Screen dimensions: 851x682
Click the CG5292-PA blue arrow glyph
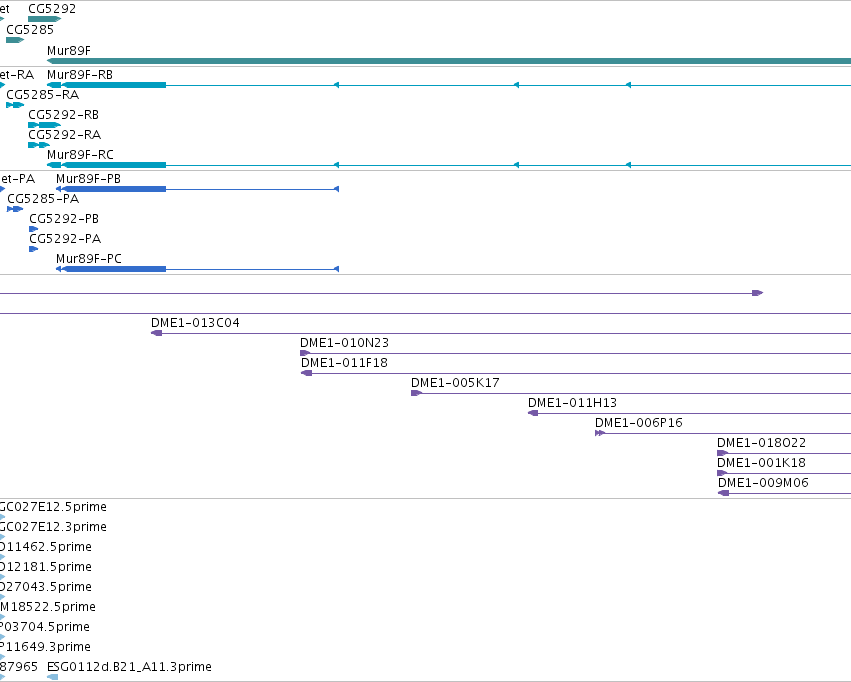pos(34,249)
